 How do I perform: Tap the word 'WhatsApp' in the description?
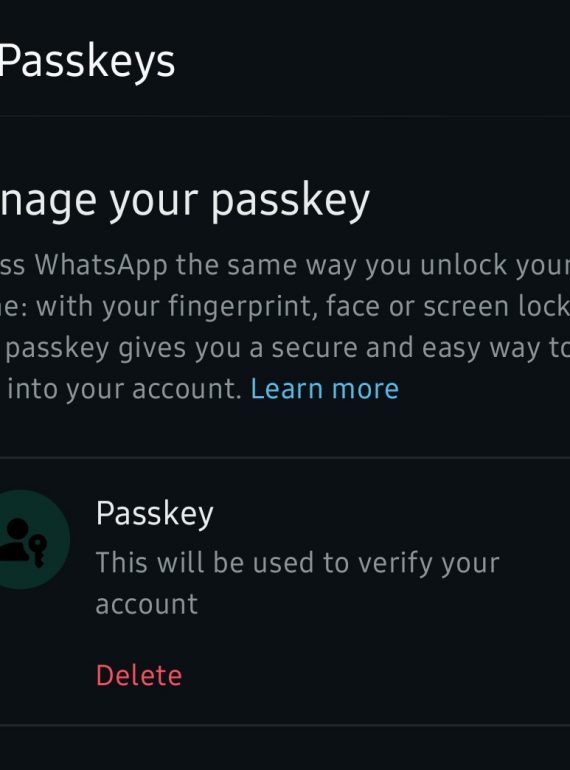(101, 265)
